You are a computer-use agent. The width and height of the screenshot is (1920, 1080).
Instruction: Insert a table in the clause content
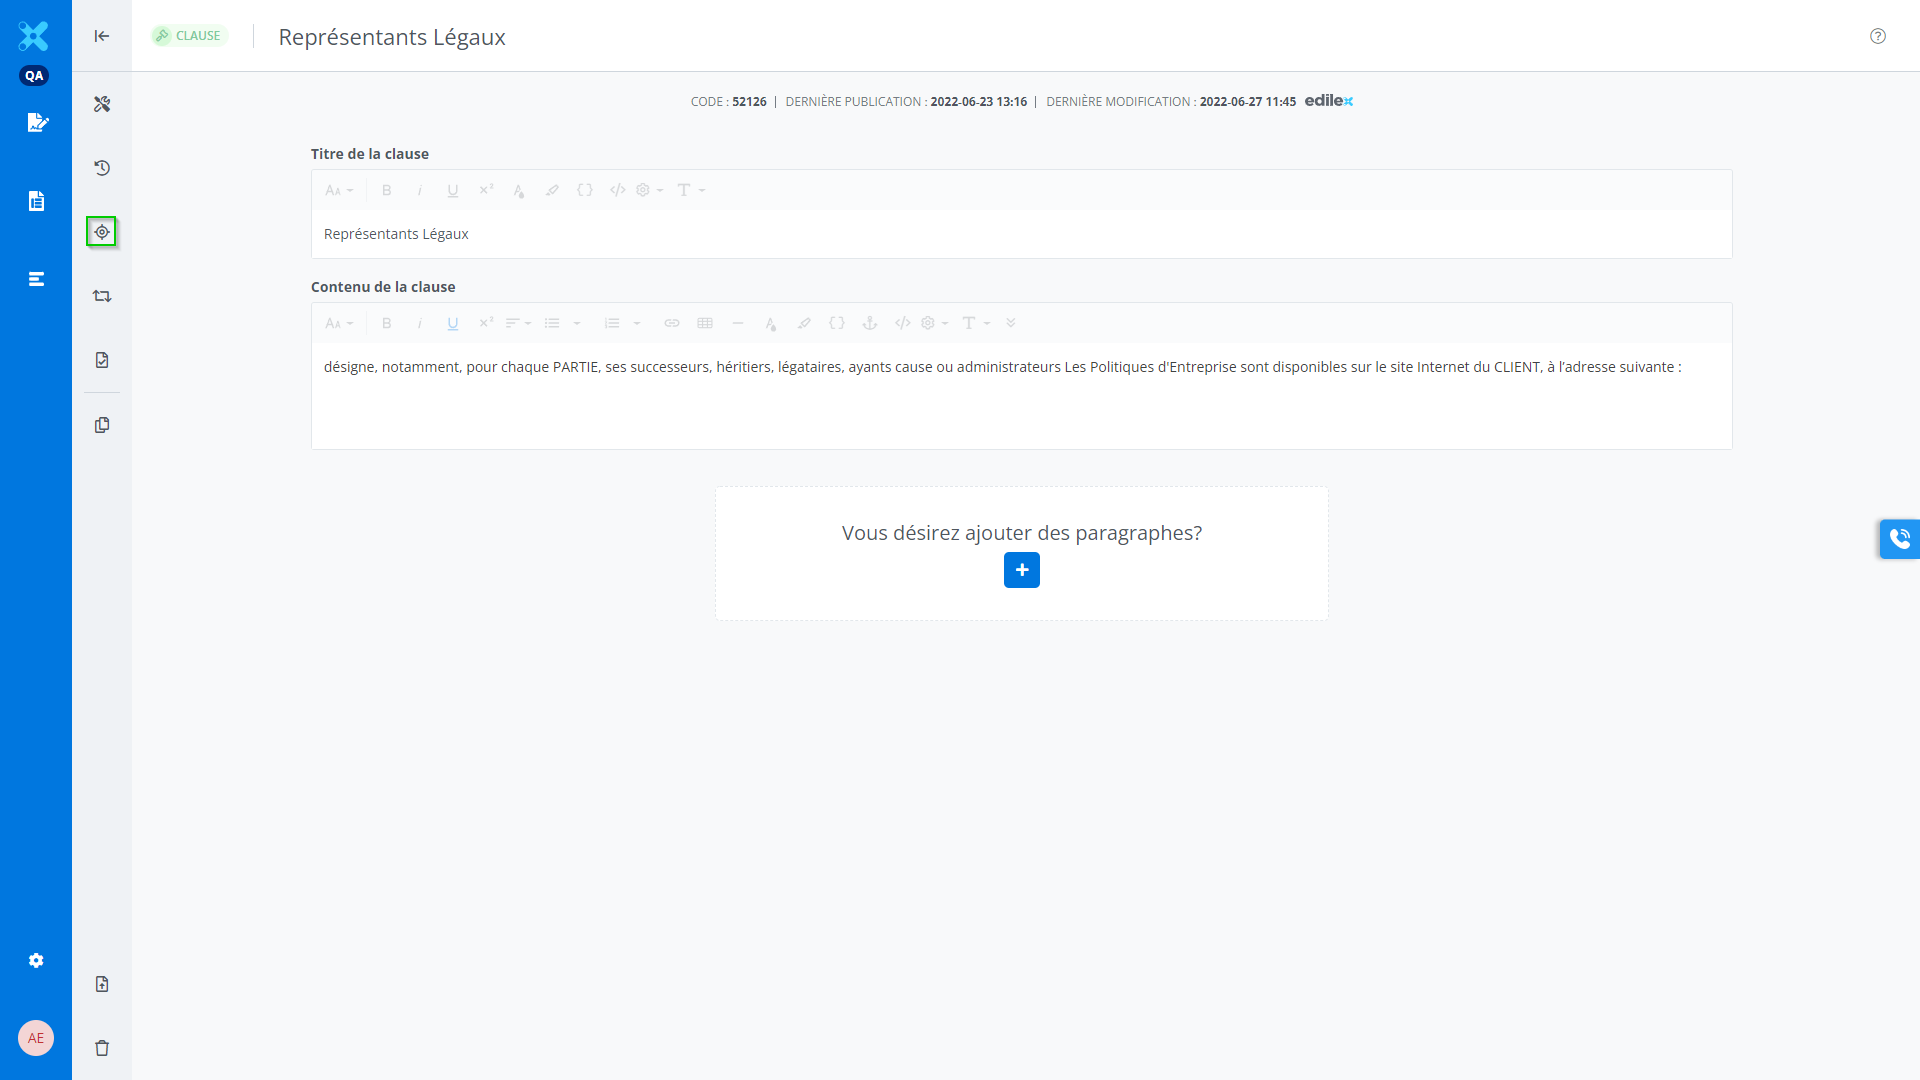click(x=705, y=323)
